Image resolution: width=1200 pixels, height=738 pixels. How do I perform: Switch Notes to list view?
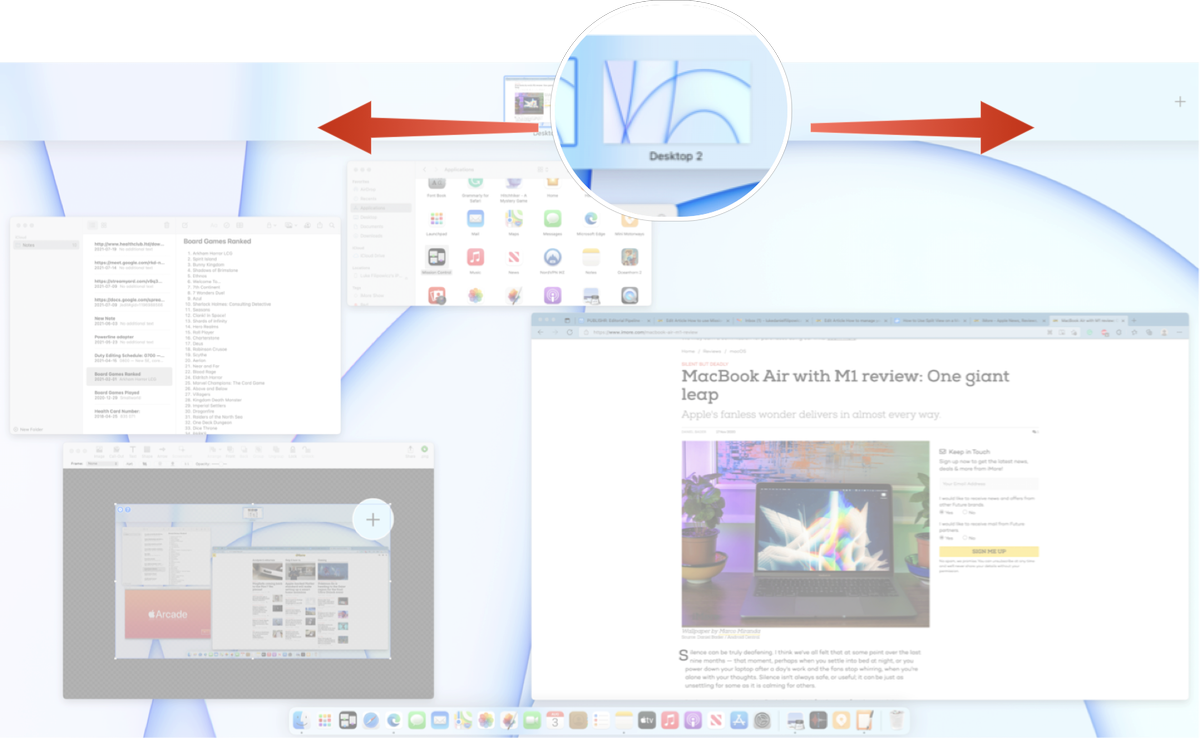(x=92, y=225)
